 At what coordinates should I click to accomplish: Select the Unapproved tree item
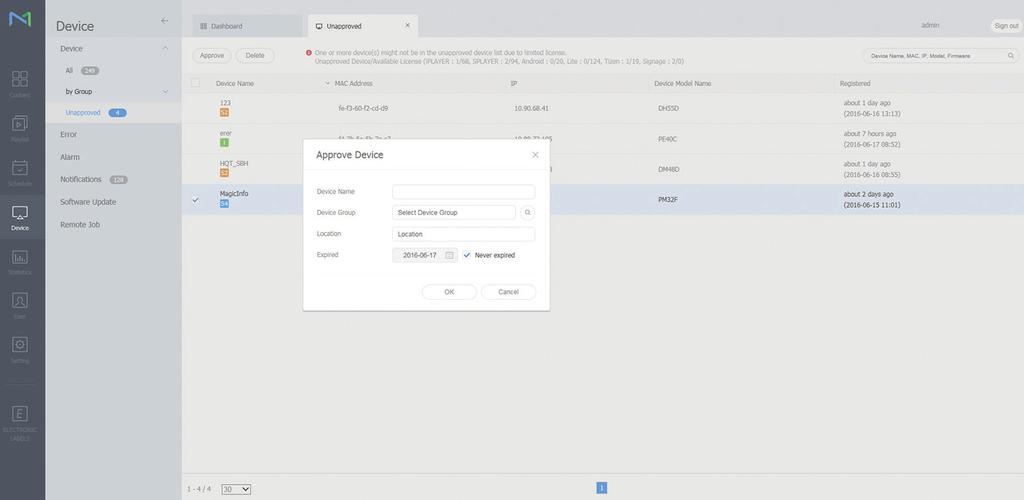click(x=83, y=113)
